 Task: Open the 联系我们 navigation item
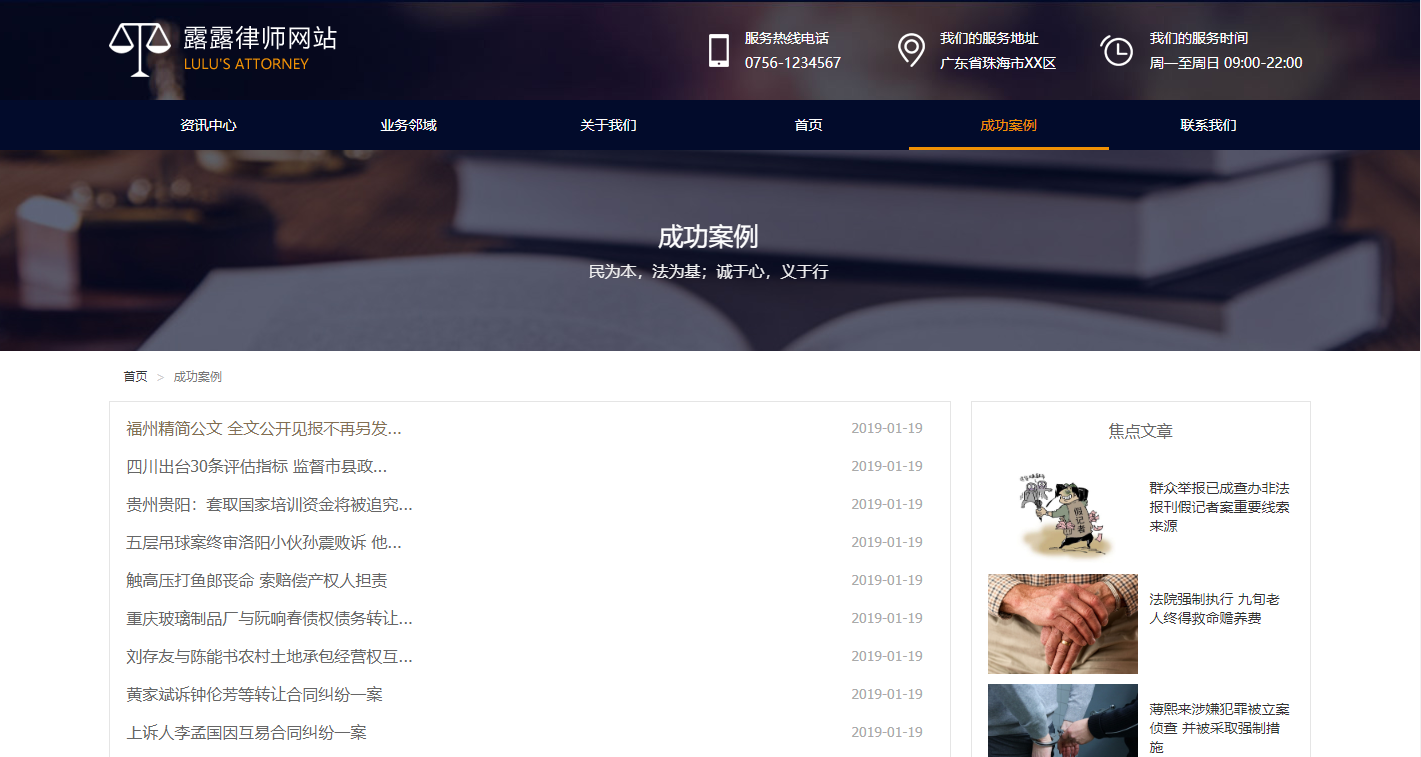click(1208, 125)
